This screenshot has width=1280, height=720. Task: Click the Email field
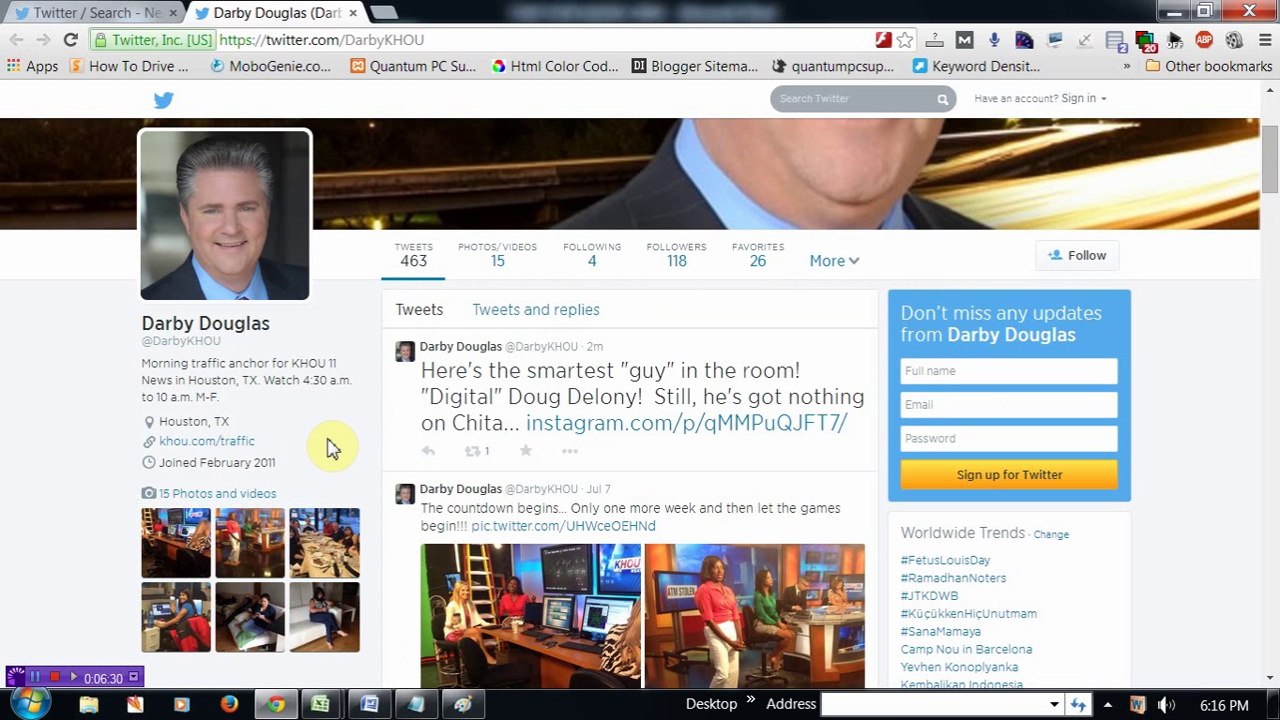click(1009, 405)
